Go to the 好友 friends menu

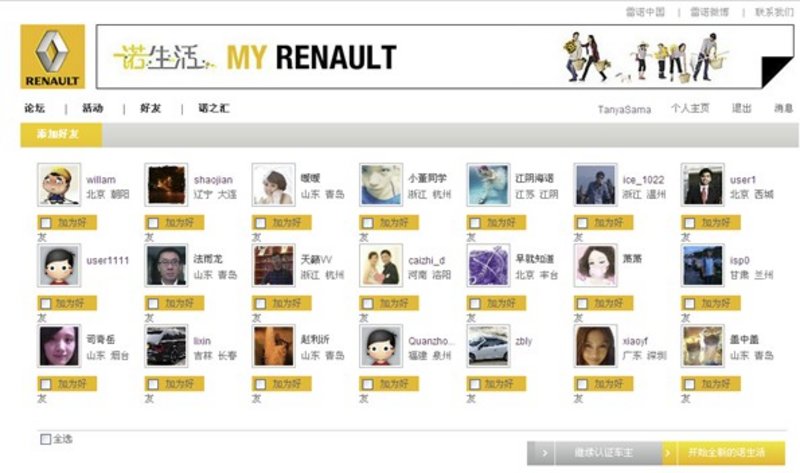[x=151, y=108]
